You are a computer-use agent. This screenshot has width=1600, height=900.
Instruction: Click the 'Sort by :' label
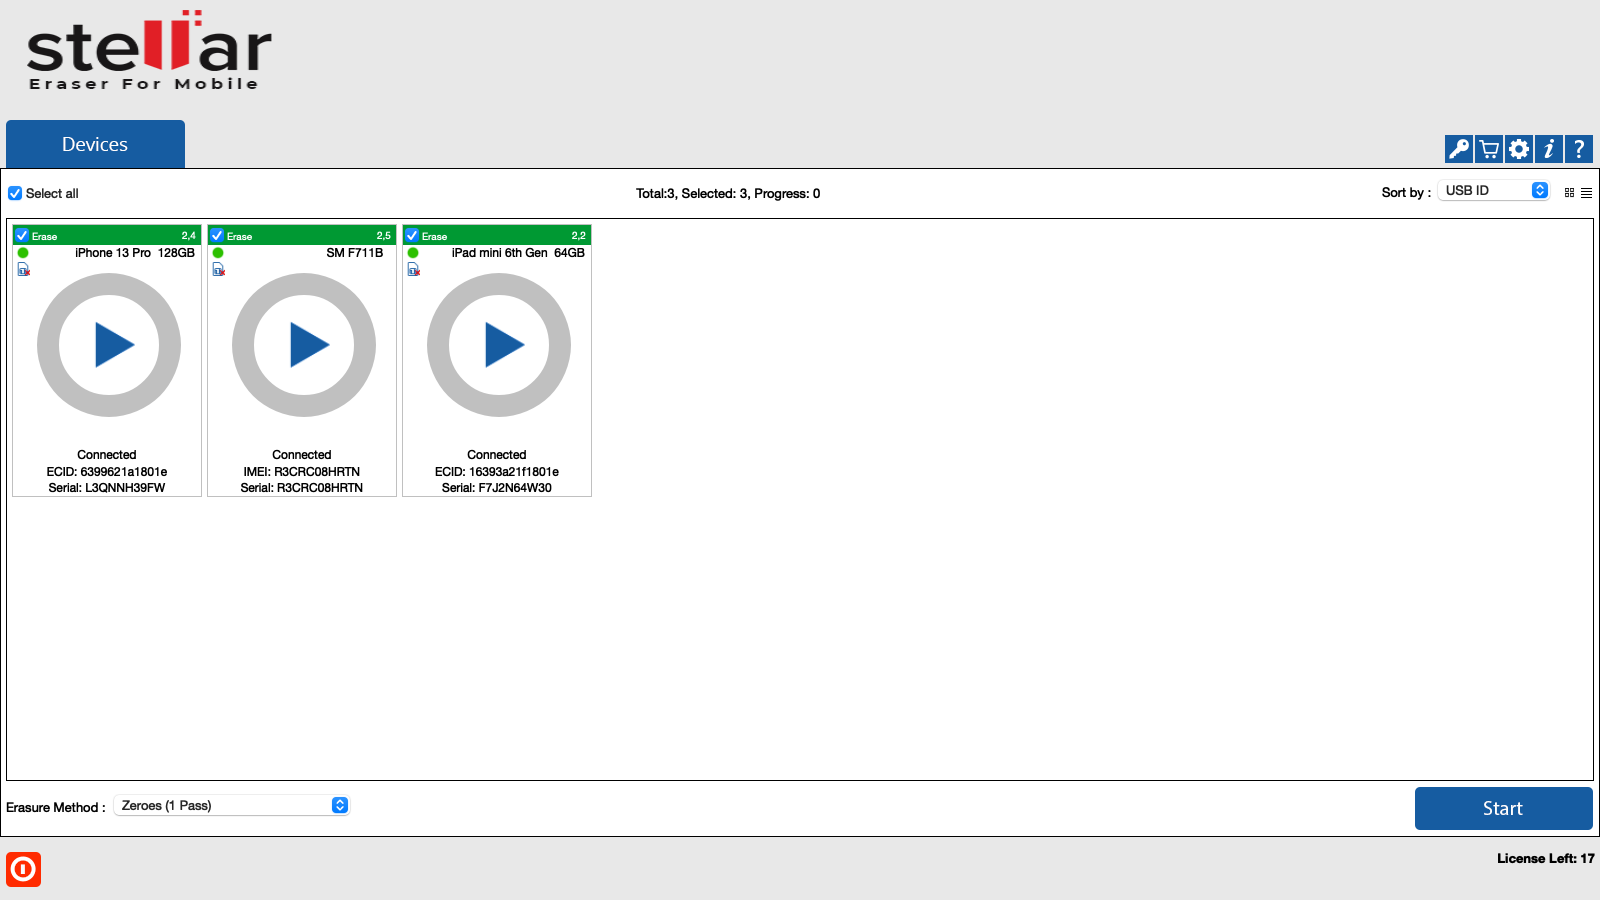tap(1406, 193)
